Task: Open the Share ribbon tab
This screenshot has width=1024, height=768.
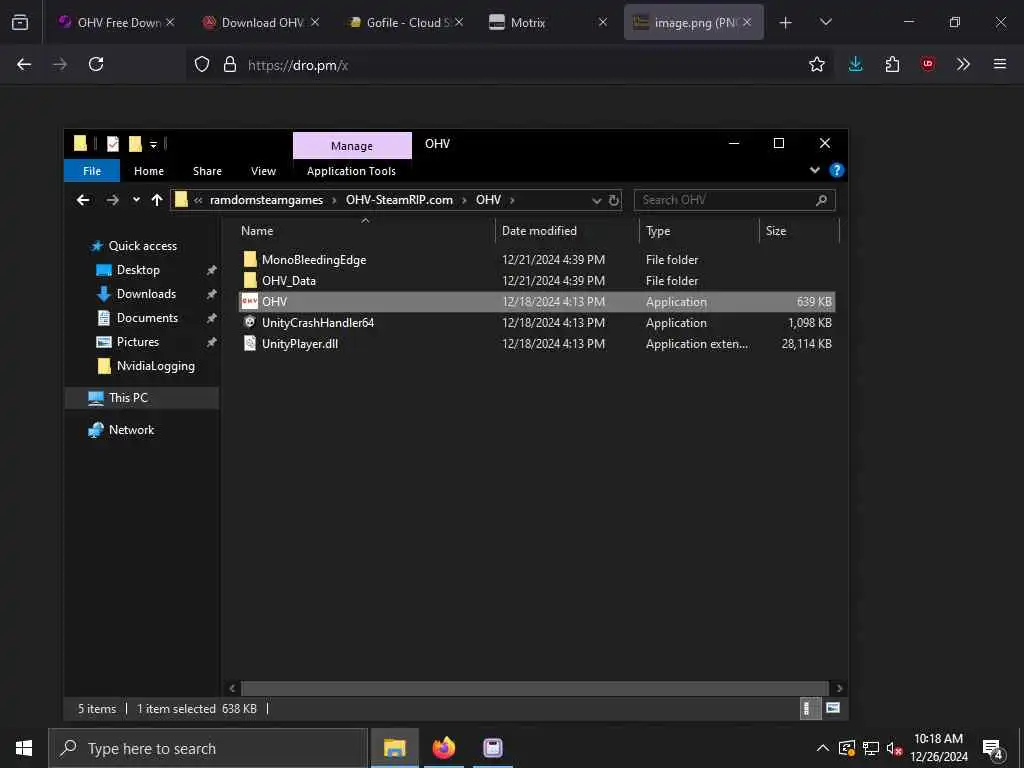Action: tap(207, 171)
